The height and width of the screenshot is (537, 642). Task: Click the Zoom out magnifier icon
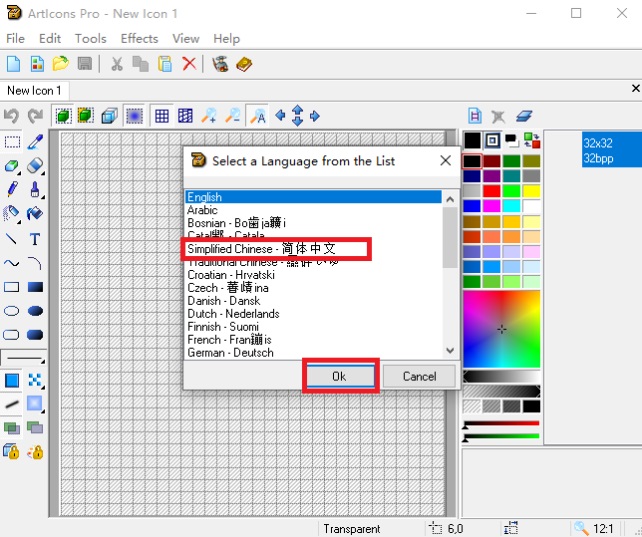pos(233,116)
